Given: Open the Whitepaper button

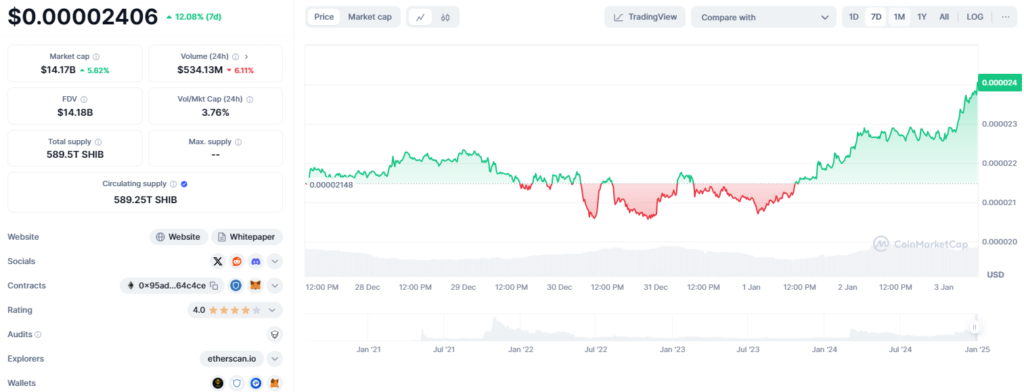Looking at the screenshot, I should [x=248, y=237].
